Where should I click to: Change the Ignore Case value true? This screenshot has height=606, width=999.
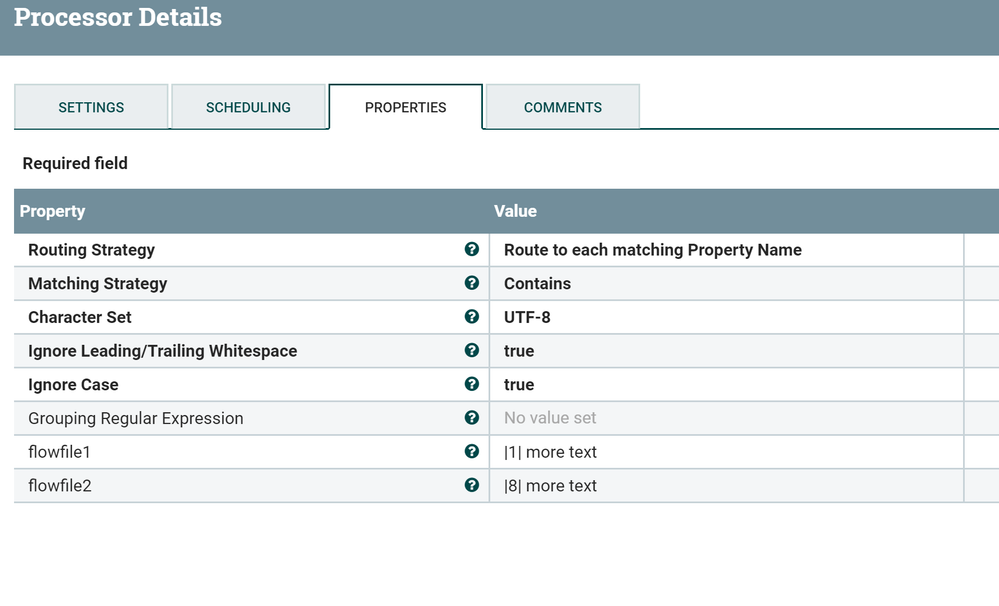[519, 385]
